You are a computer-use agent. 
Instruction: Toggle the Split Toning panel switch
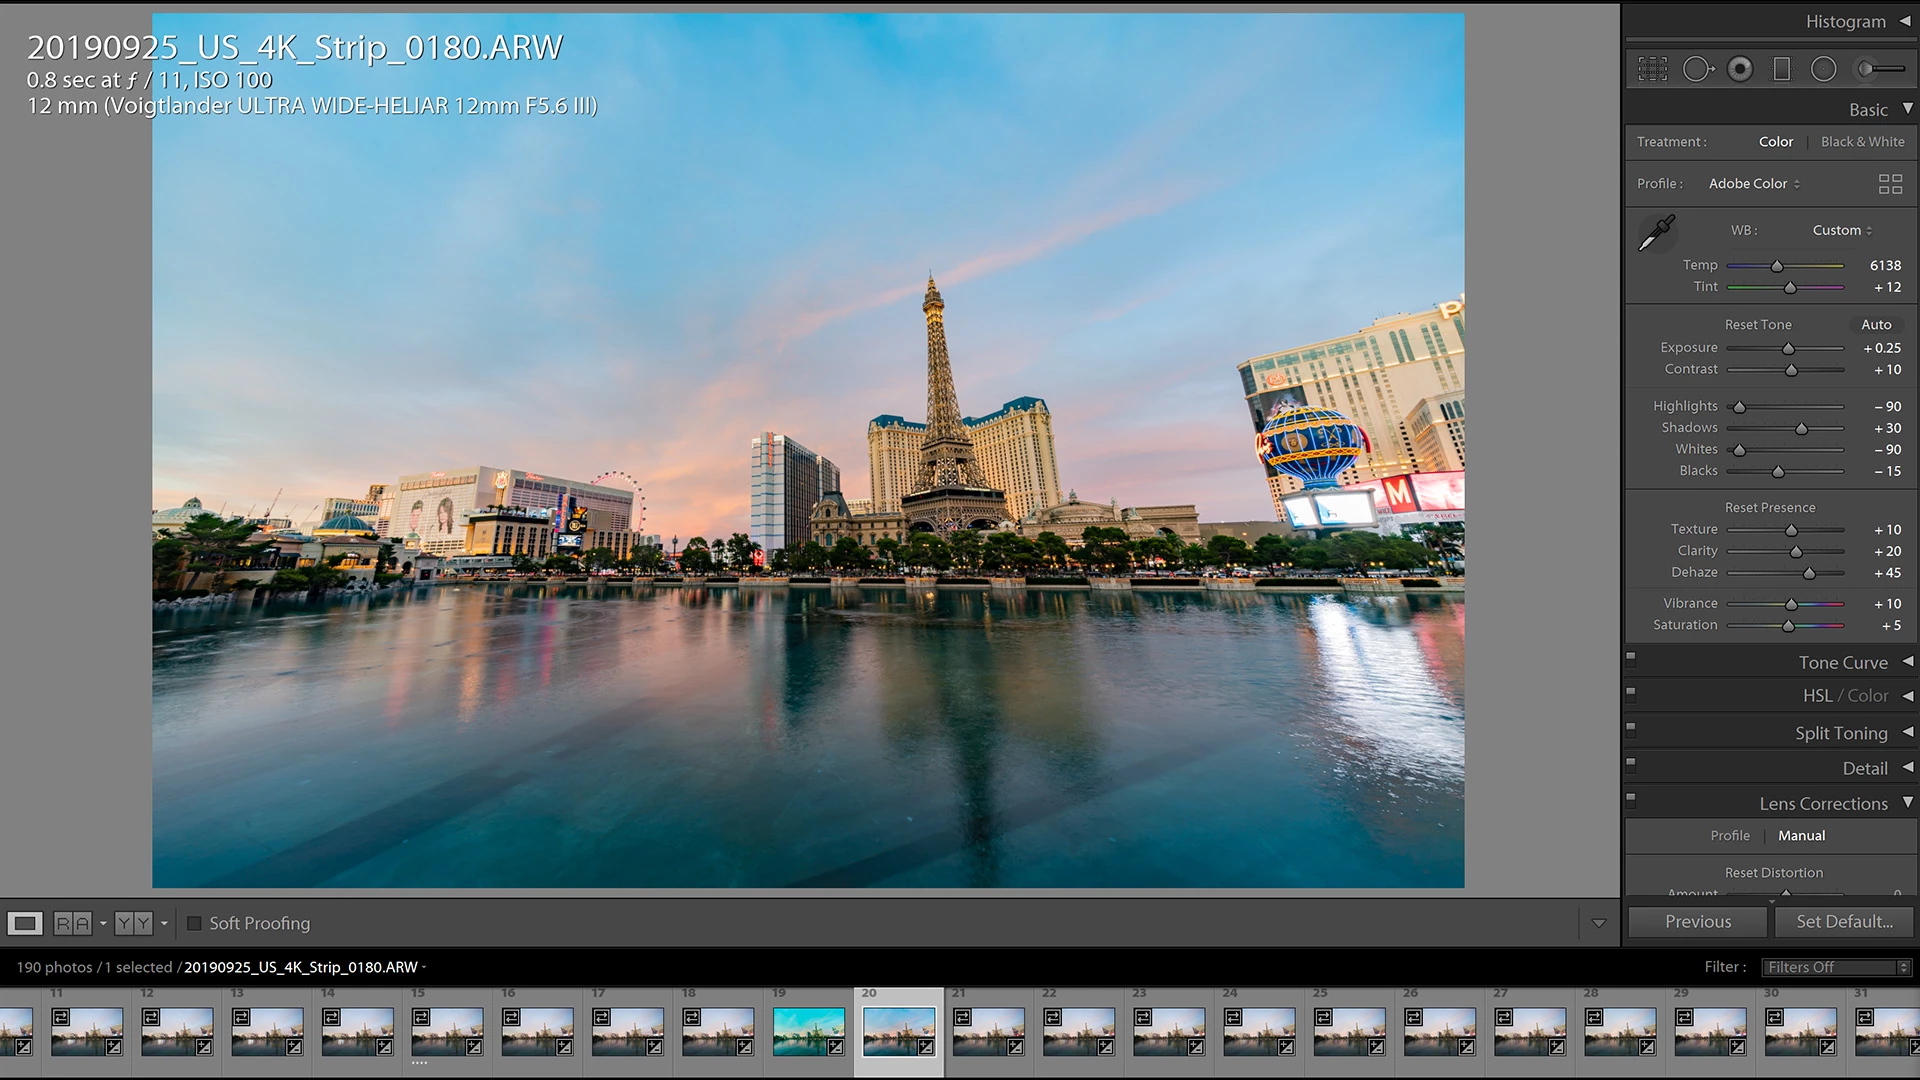1631,728
